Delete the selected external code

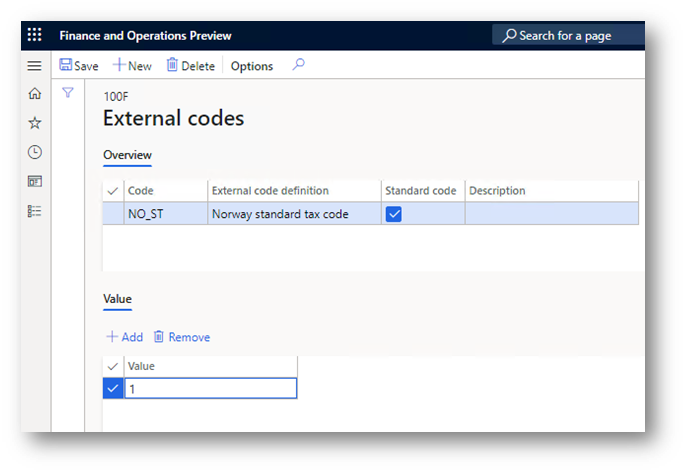click(191, 66)
